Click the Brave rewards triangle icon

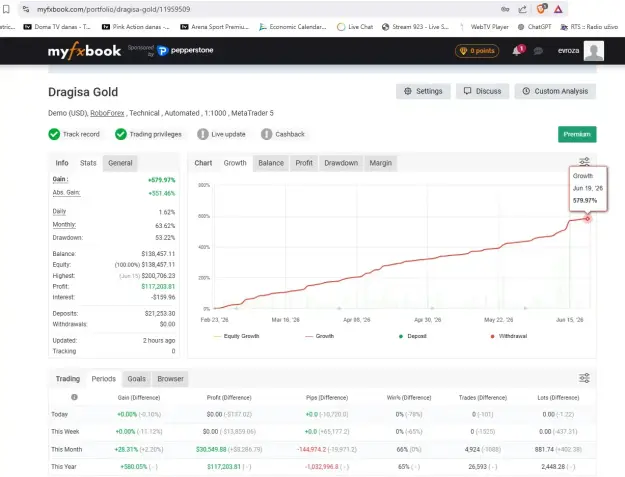click(x=558, y=9)
